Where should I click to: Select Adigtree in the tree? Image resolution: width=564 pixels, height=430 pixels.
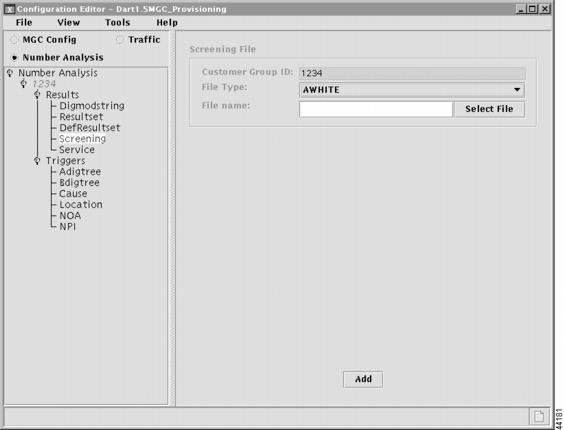(80, 172)
